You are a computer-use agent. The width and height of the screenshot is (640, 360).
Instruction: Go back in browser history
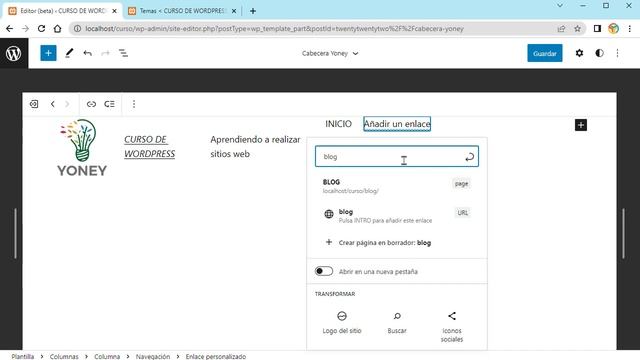pos(9,29)
